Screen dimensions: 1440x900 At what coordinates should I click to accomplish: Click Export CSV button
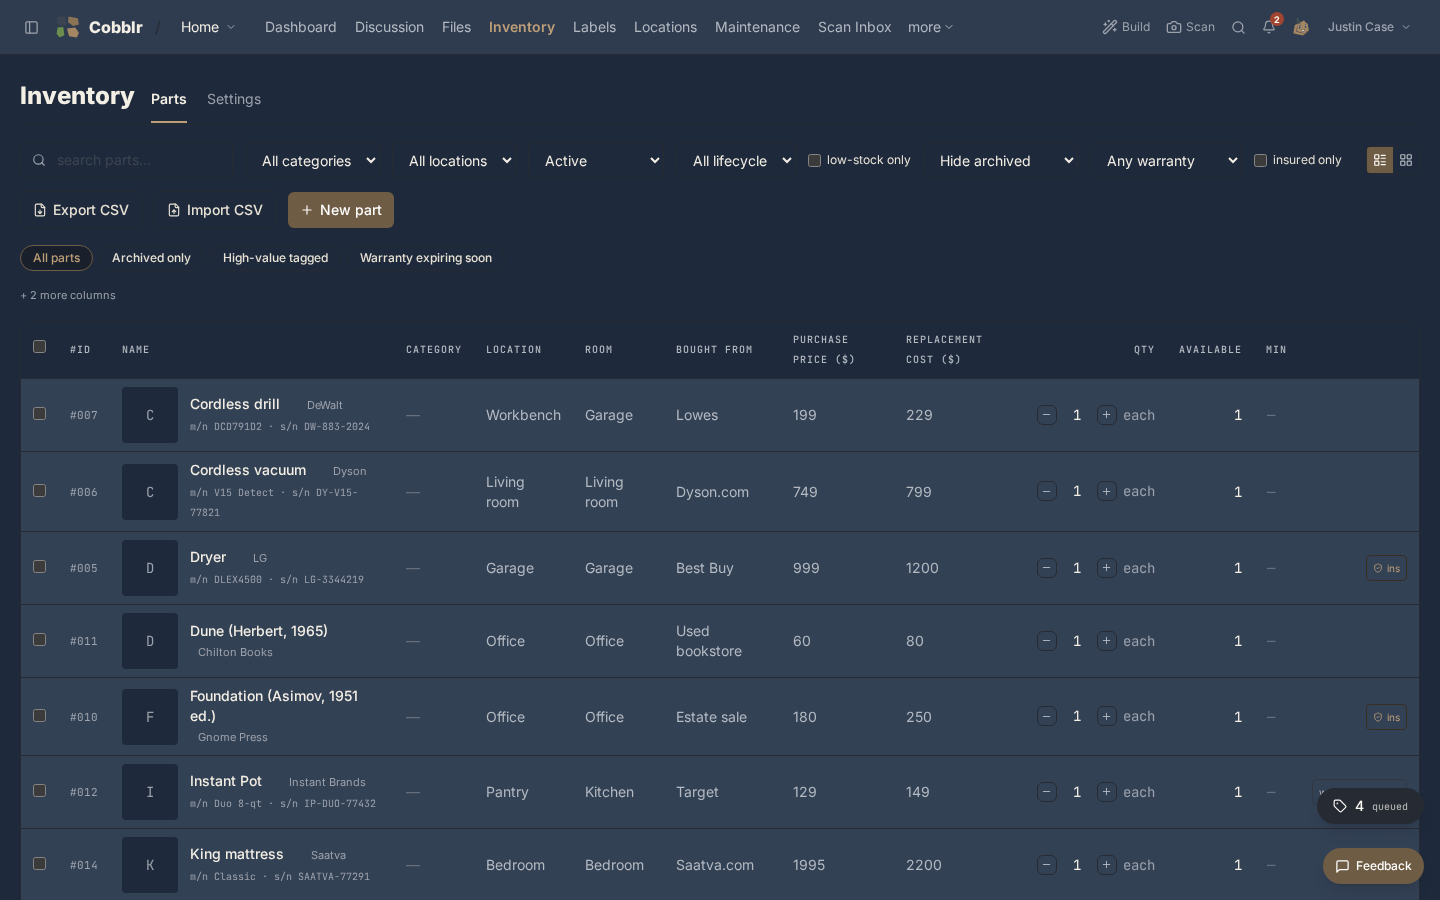pyautogui.click(x=81, y=210)
